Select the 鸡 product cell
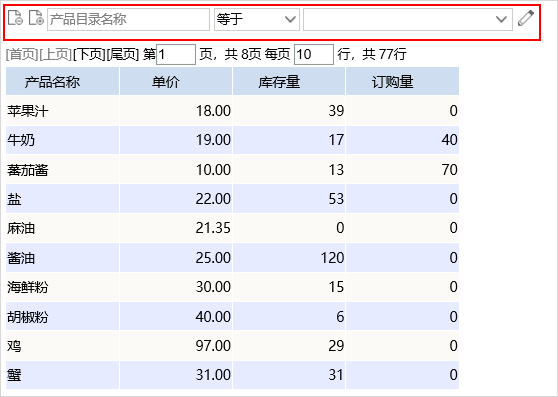Image resolution: width=558 pixels, height=397 pixels. pos(62,345)
